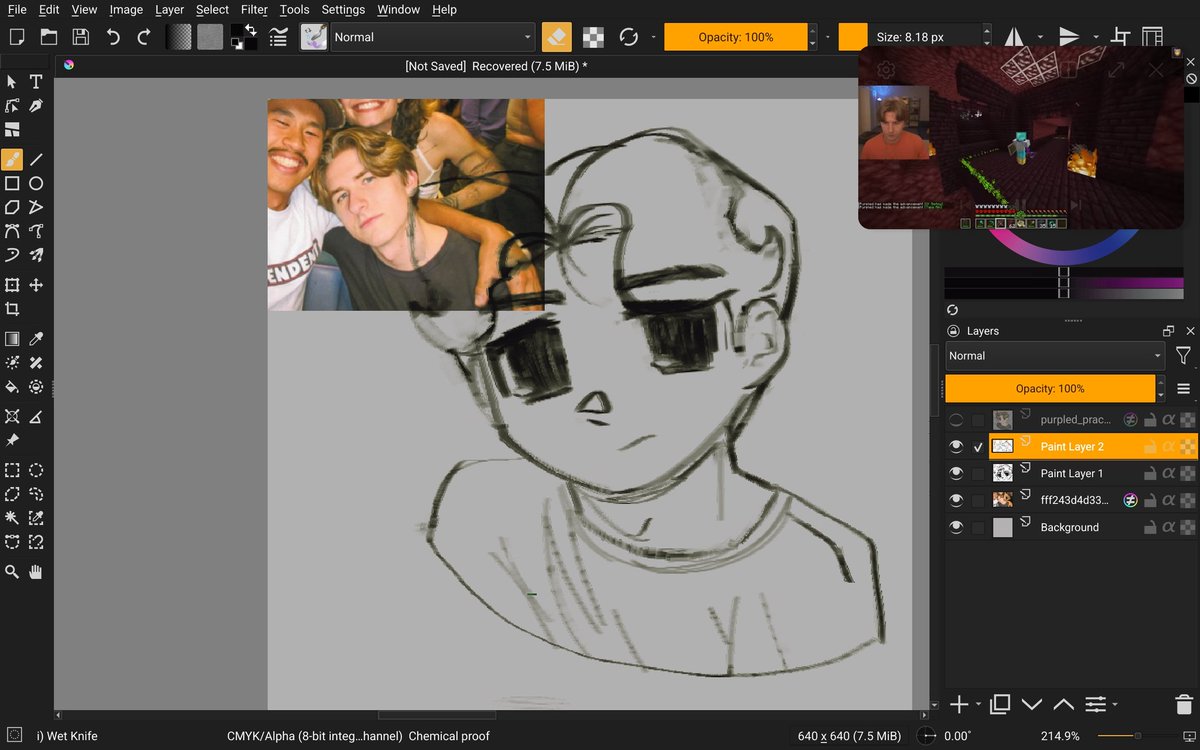
Task: Hide the fff243d4d33 layer
Action: [956, 500]
